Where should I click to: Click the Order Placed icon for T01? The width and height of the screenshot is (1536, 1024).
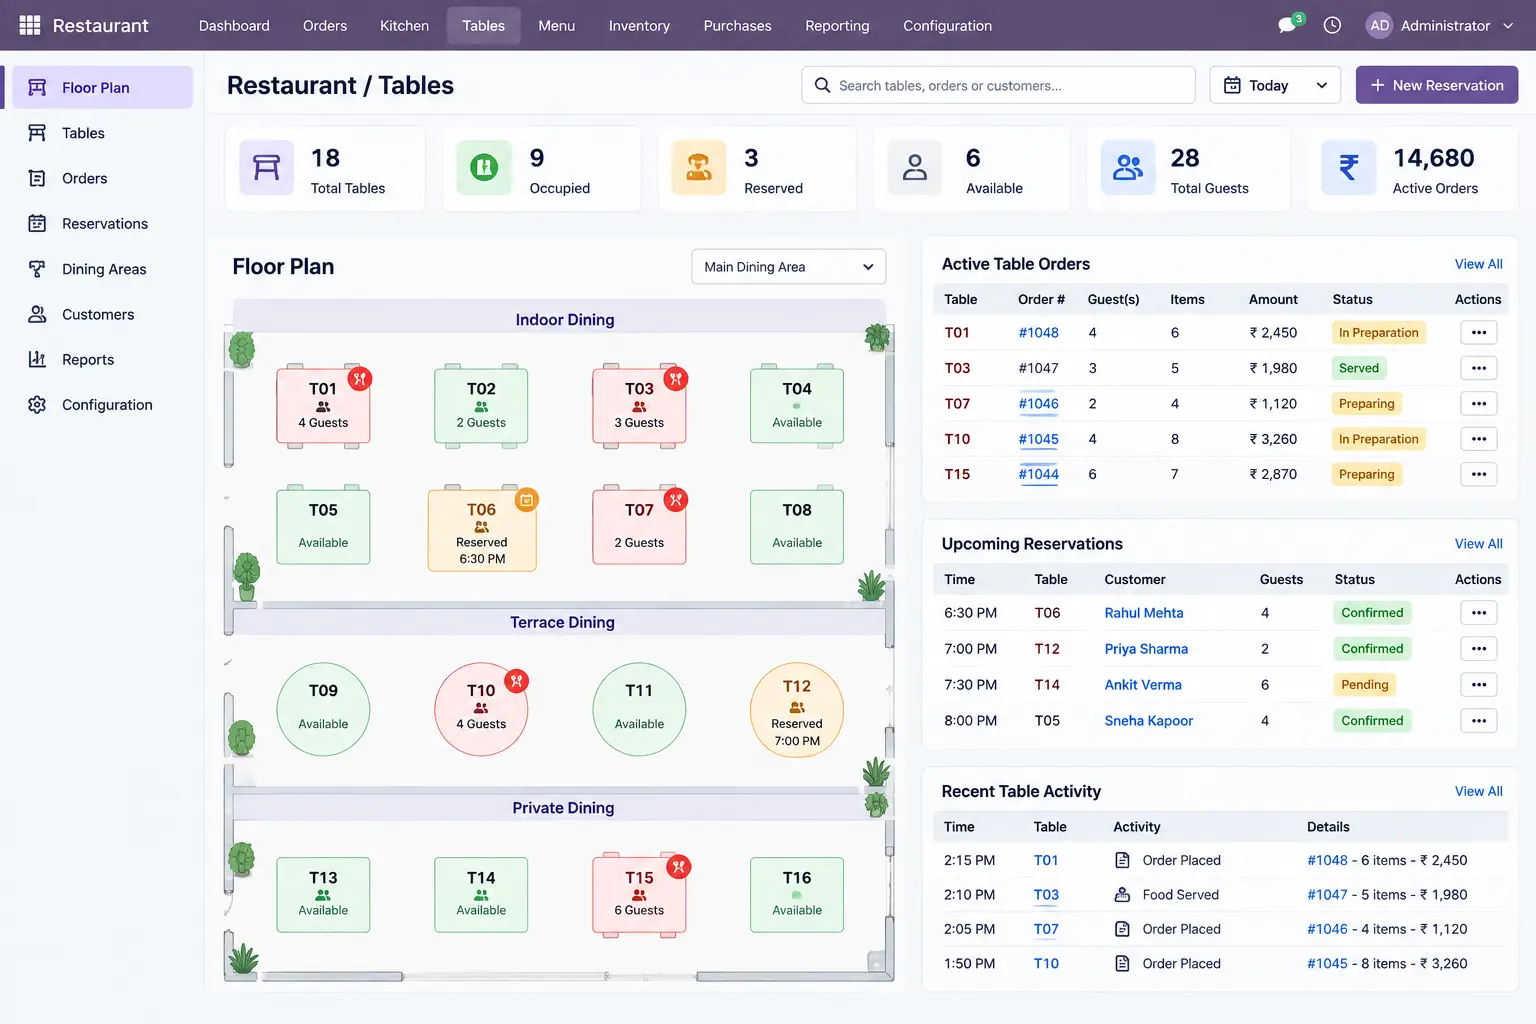coord(1122,860)
